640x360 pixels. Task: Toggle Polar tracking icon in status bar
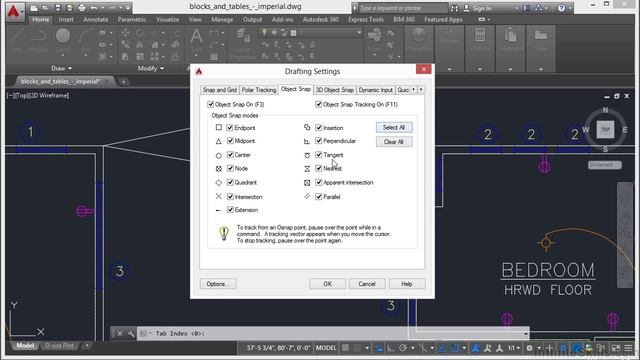click(403, 348)
